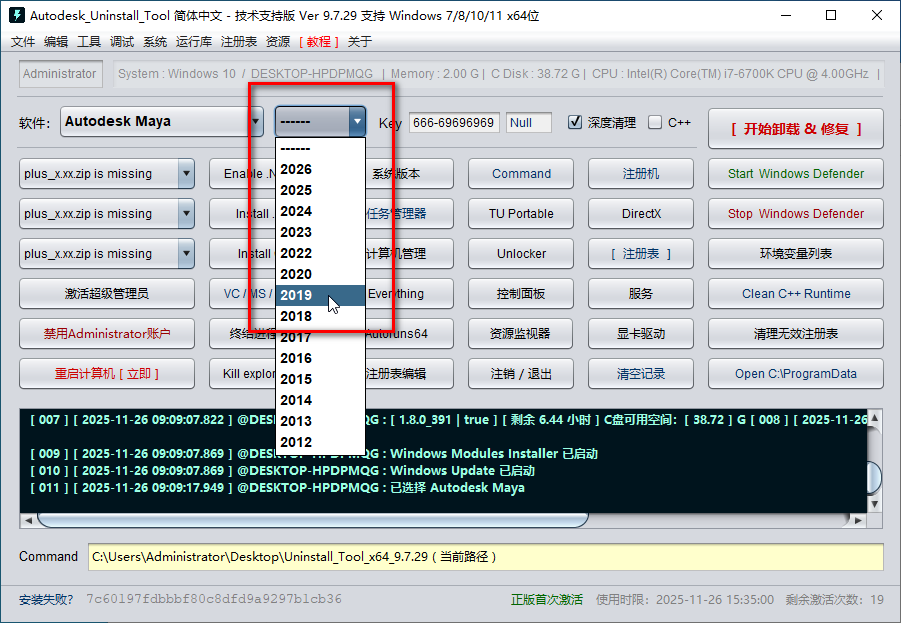901x623 pixels.
Task: Choose version 2020 from the list
Action: click(320, 274)
